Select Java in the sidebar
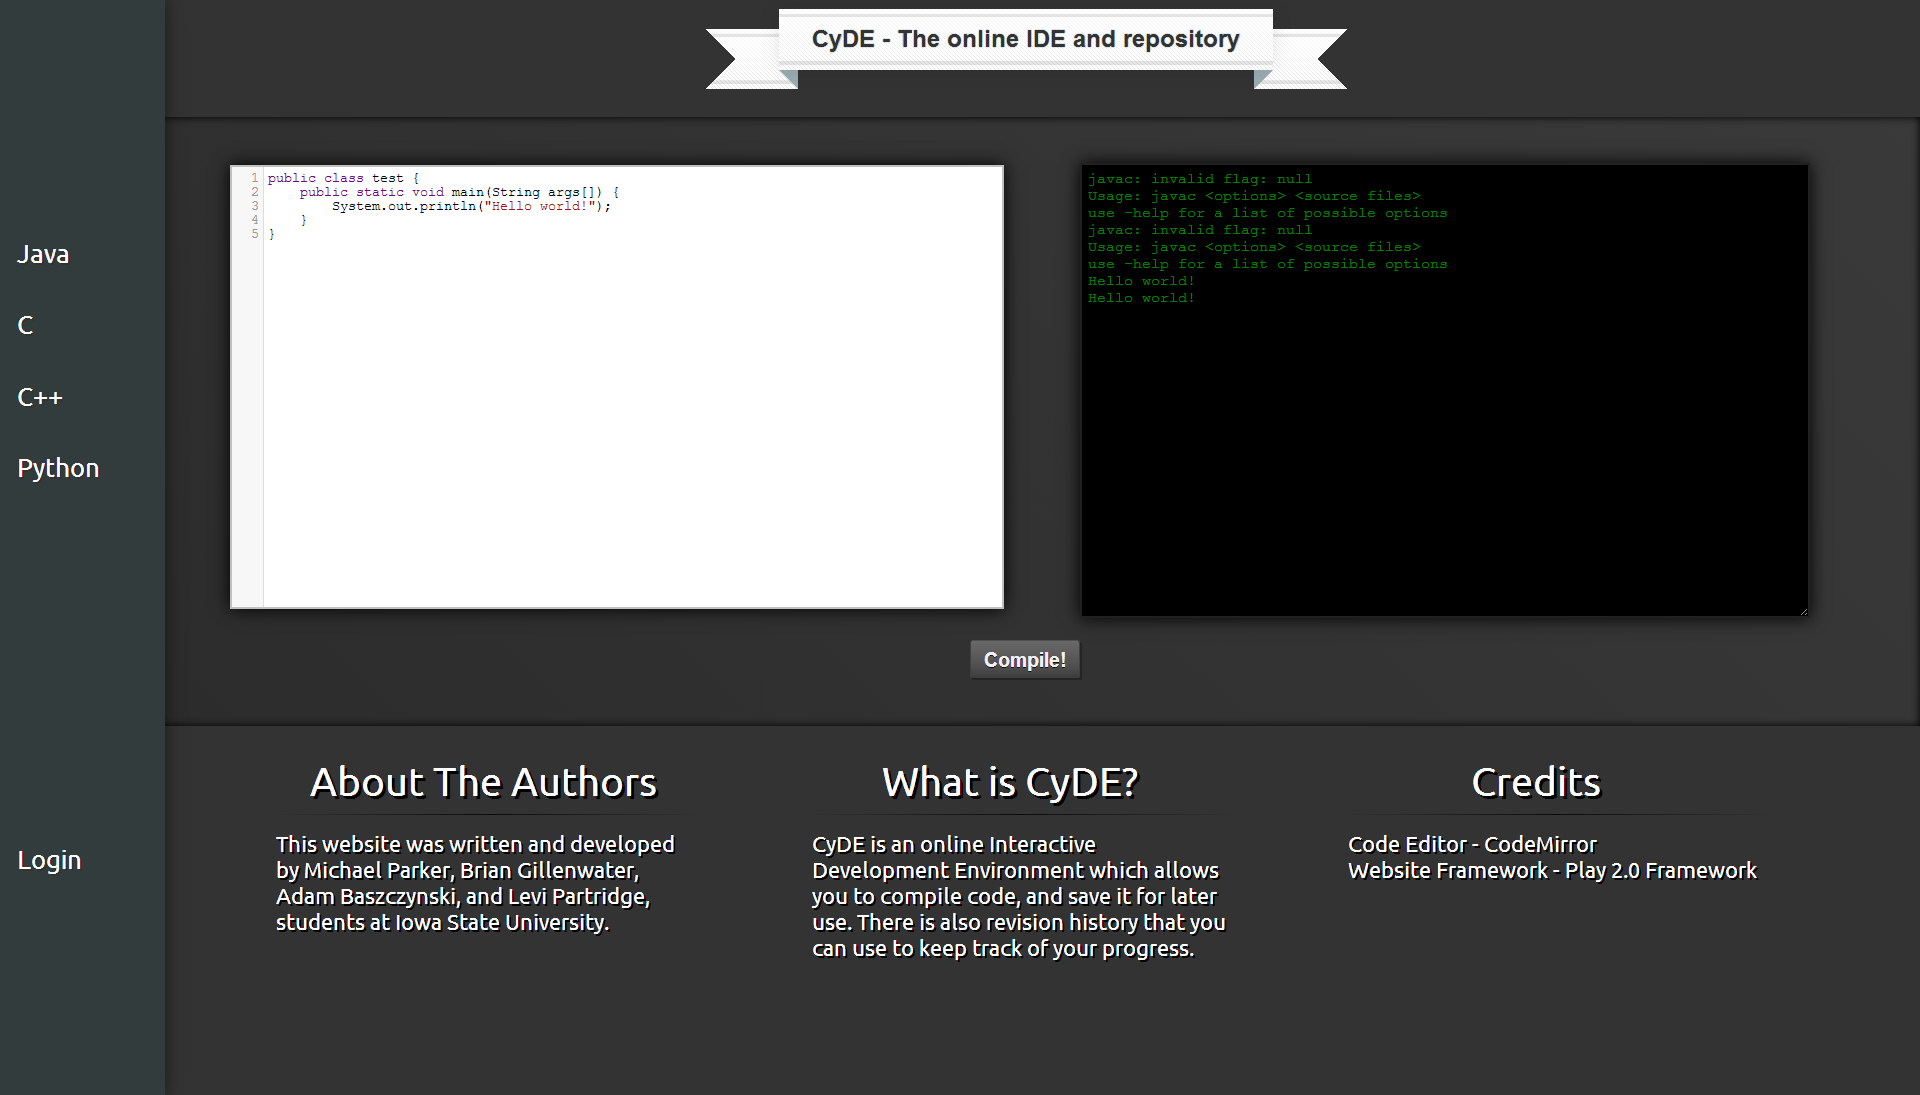Screen dimensions: 1920x1095 point(43,254)
